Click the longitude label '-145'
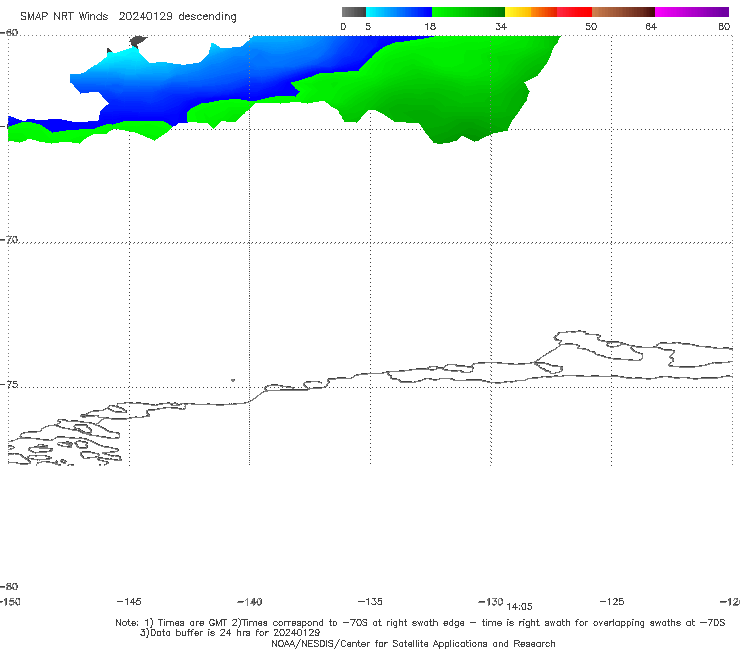 [129, 601]
